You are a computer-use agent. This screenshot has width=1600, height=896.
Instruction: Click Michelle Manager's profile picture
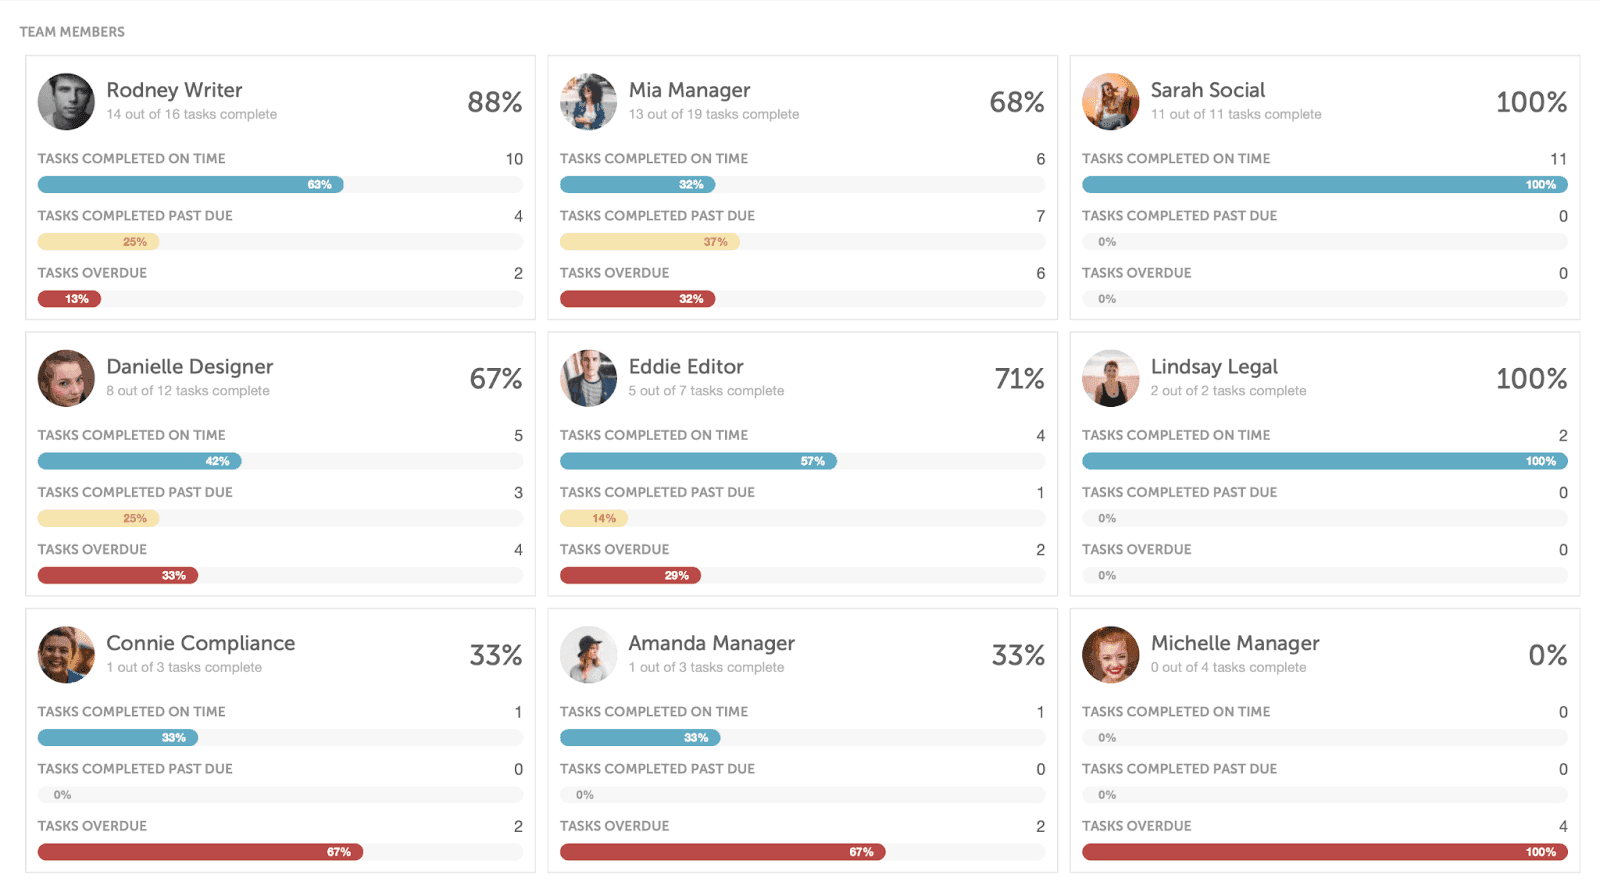click(x=1111, y=655)
